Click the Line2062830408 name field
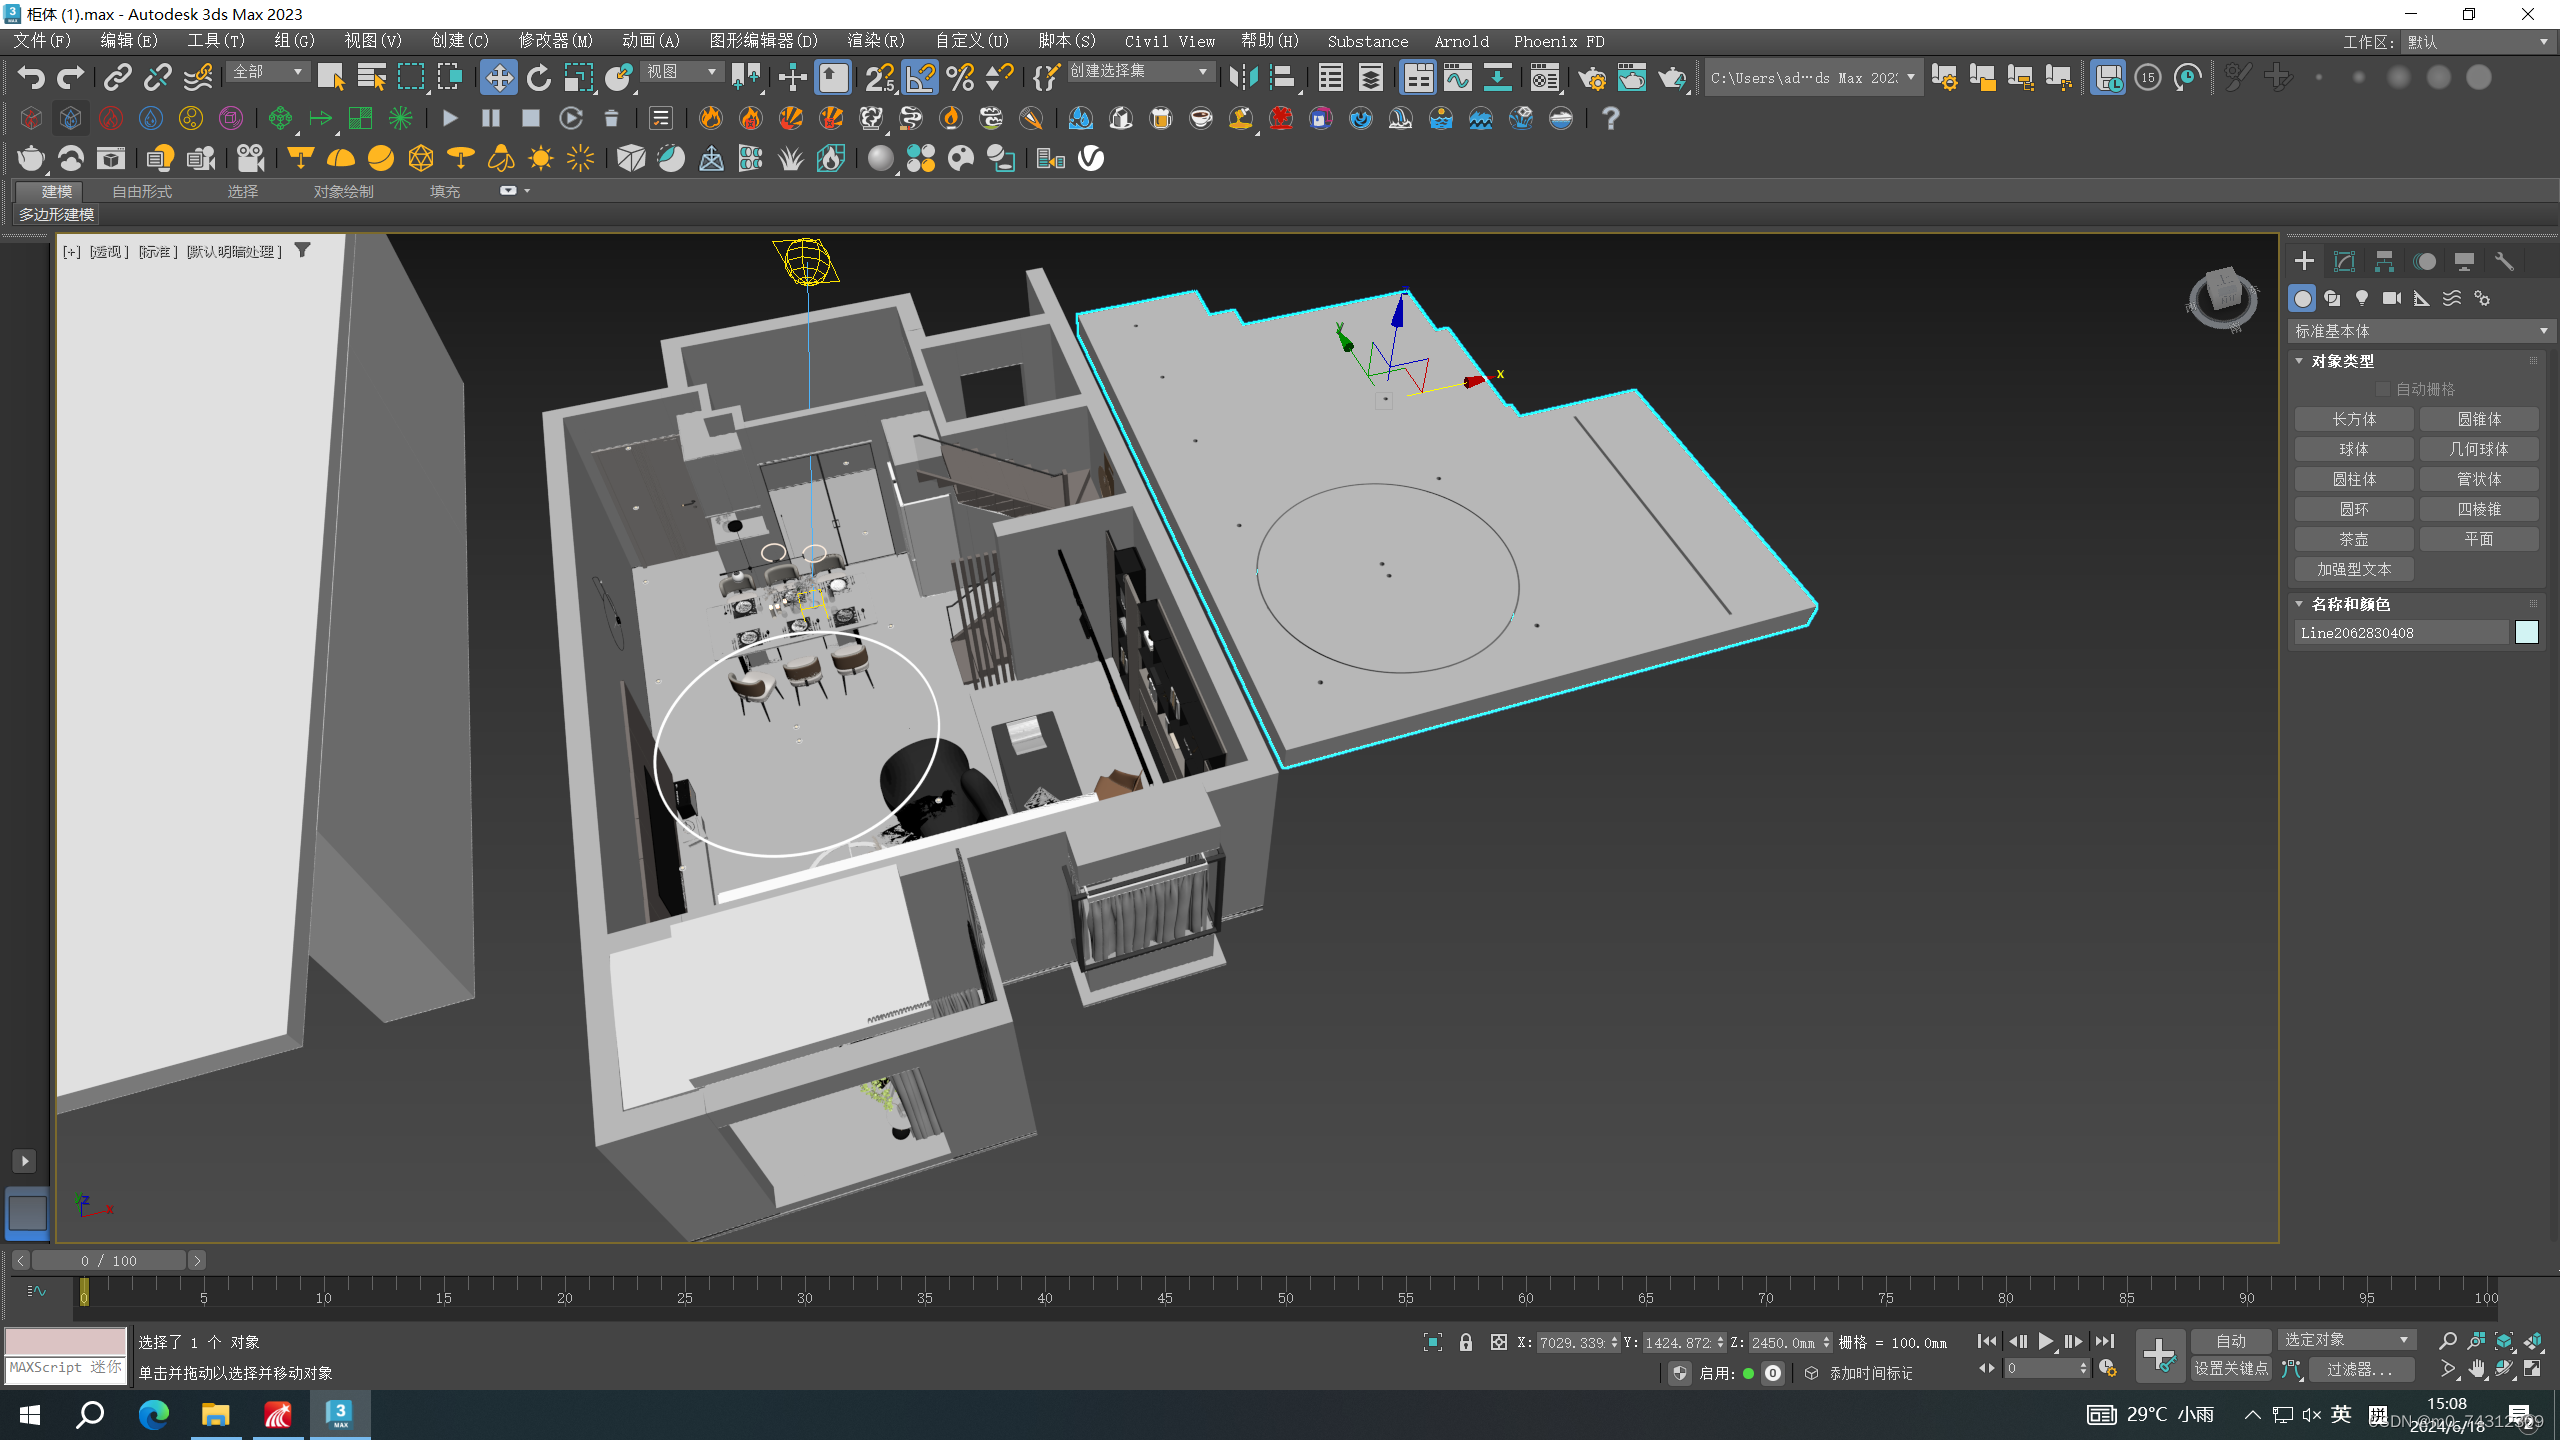Screen dimensions: 2560x1440 click(2400, 632)
